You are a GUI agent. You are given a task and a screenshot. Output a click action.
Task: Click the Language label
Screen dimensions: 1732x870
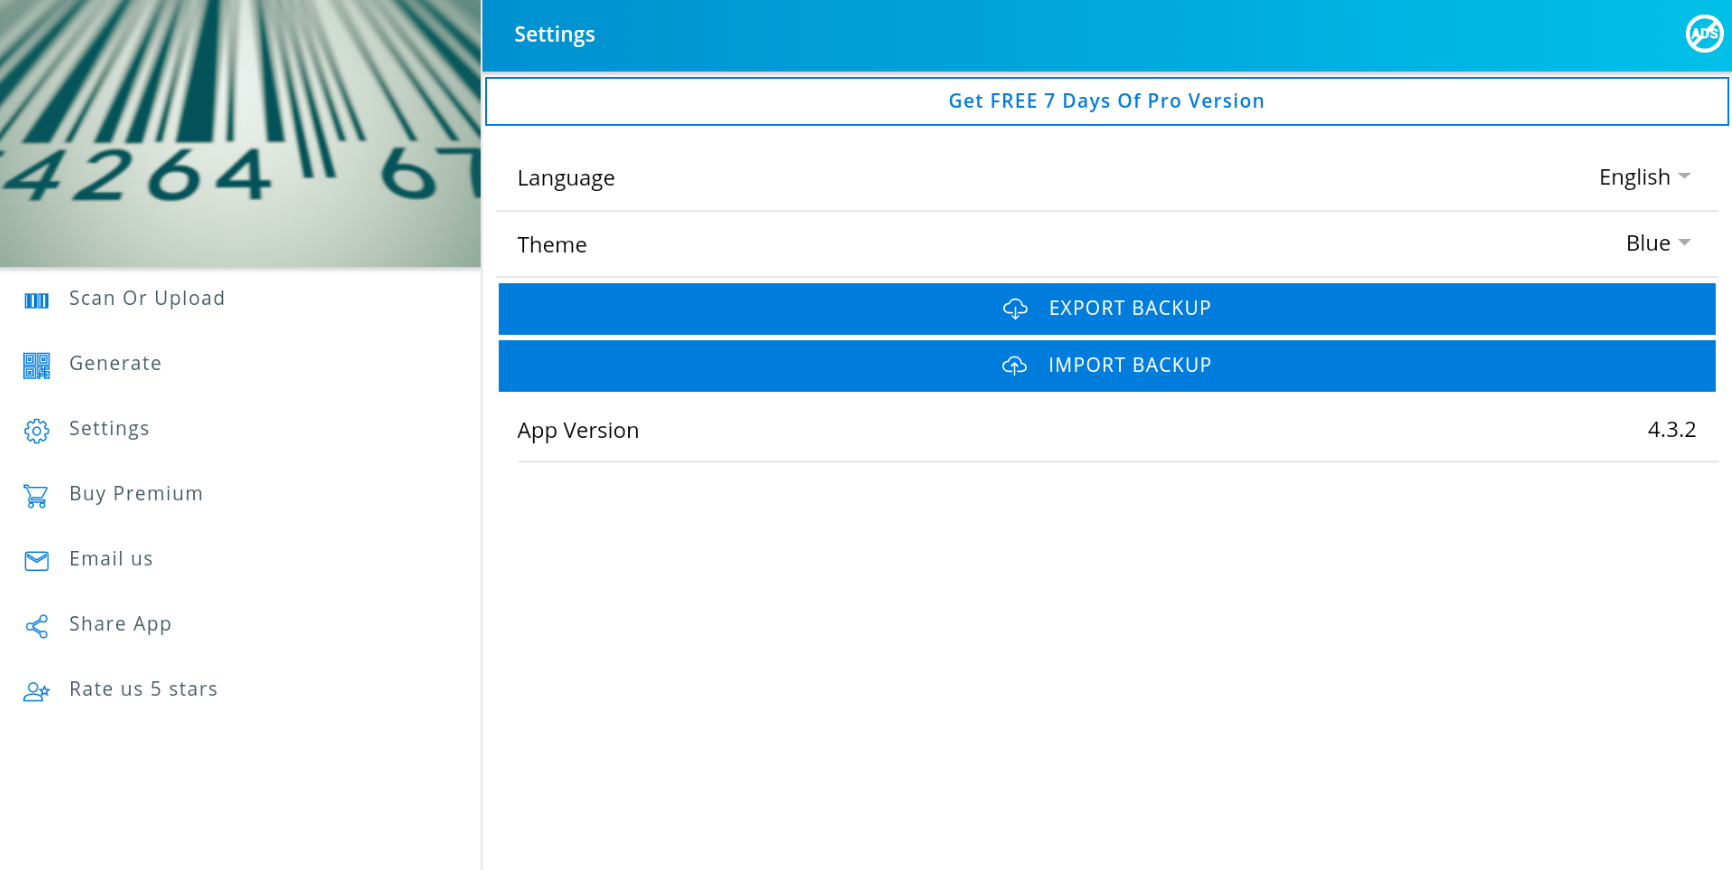(x=566, y=178)
